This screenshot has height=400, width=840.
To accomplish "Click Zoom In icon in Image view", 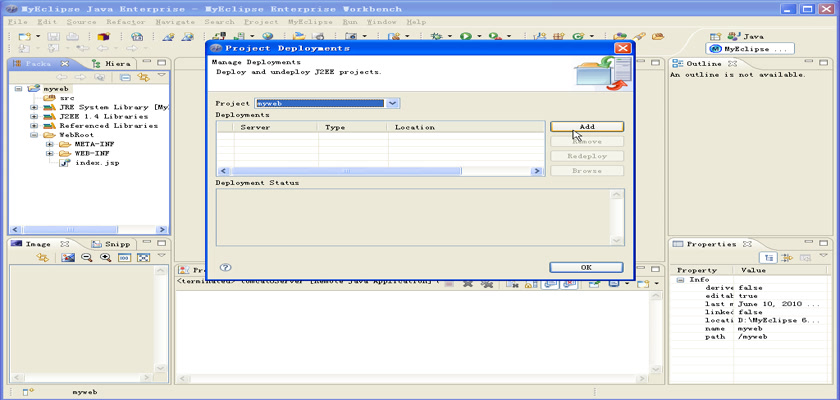I will (106, 258).
